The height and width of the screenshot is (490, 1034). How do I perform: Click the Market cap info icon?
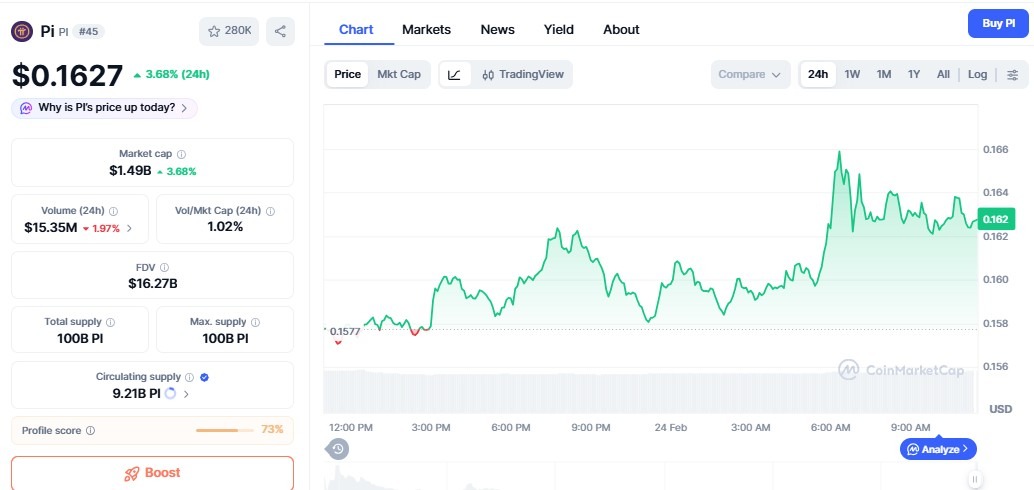[x=181, y=154]
